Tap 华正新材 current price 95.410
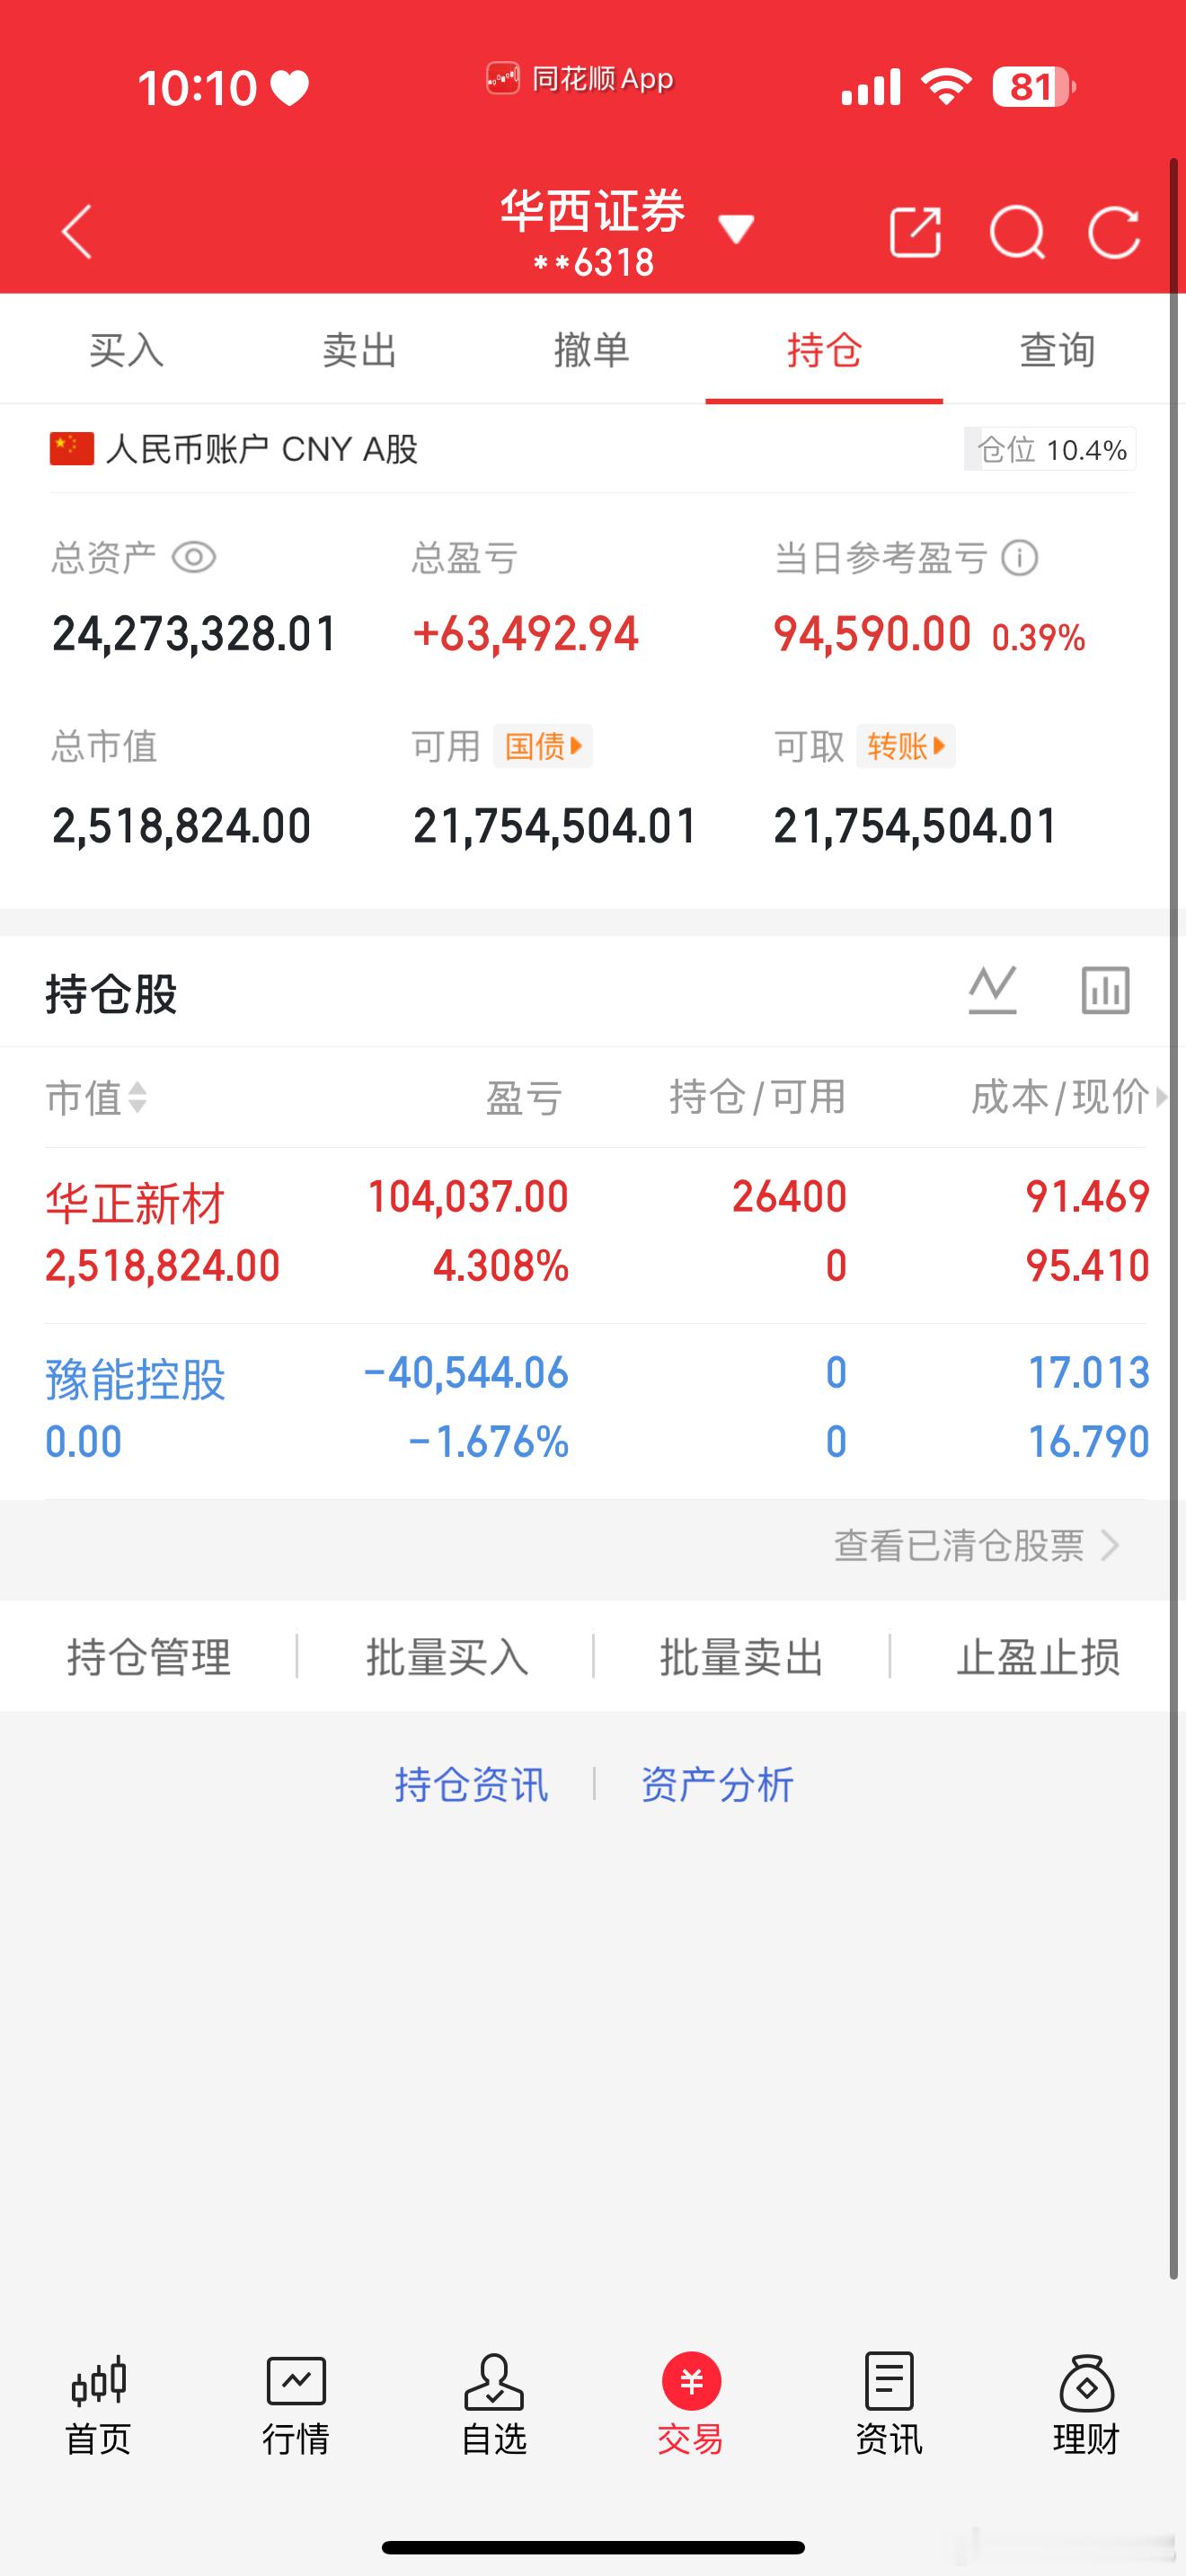Screen dimensions: 1186x2576 (x=1087, y=1266)
